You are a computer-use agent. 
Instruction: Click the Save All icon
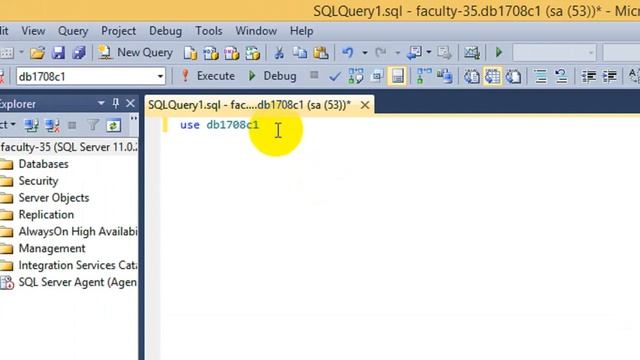[79, 53]
